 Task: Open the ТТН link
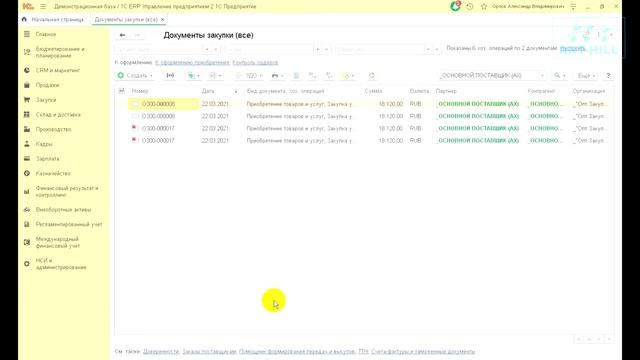[x=363, y=351]
